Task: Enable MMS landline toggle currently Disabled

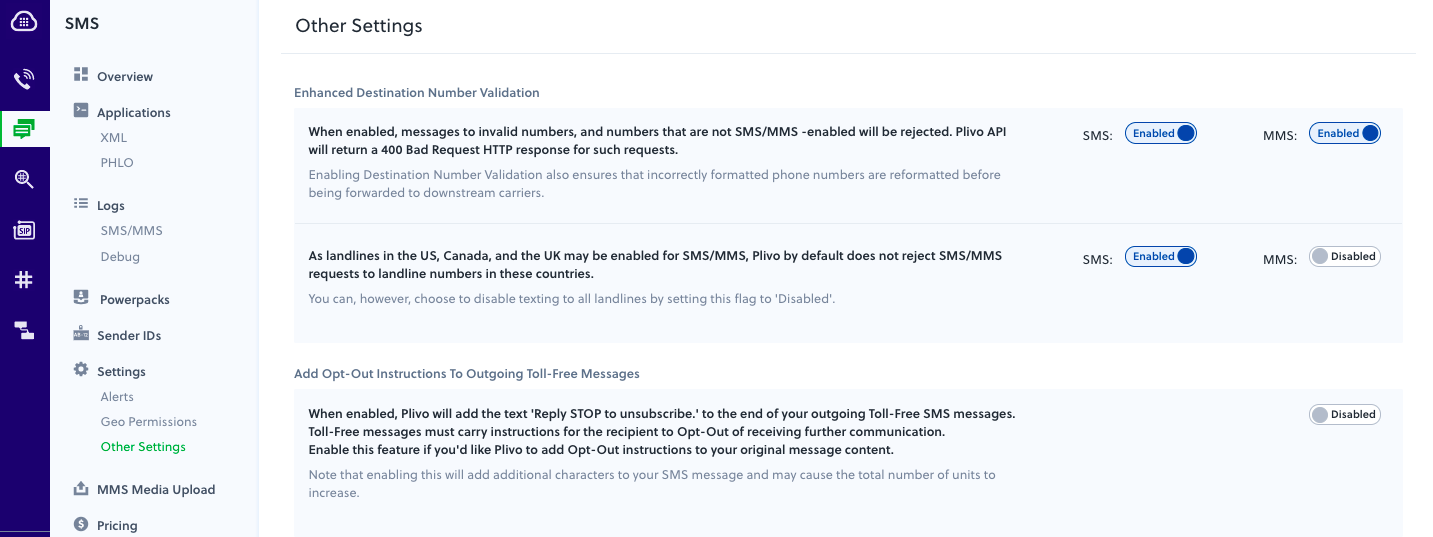Action: [x=1344, y=256]
